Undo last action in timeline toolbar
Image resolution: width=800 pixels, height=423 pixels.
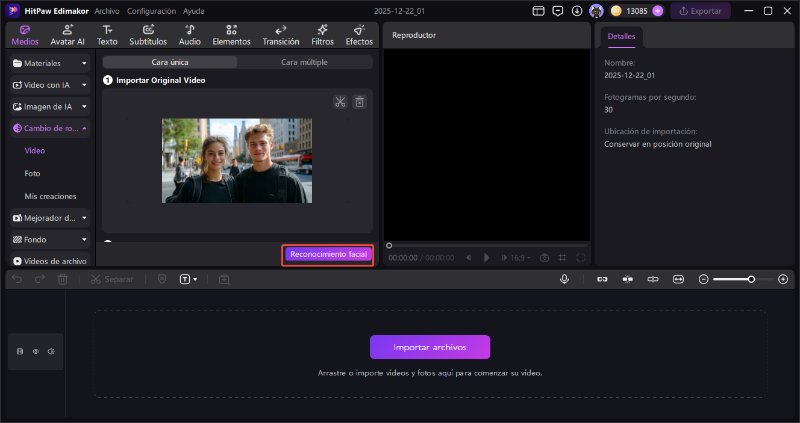click(x=17, y=279)
